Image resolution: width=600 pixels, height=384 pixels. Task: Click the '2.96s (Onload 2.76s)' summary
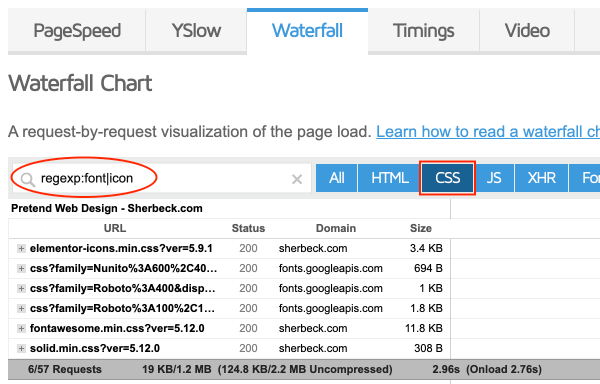coord(487,369)
